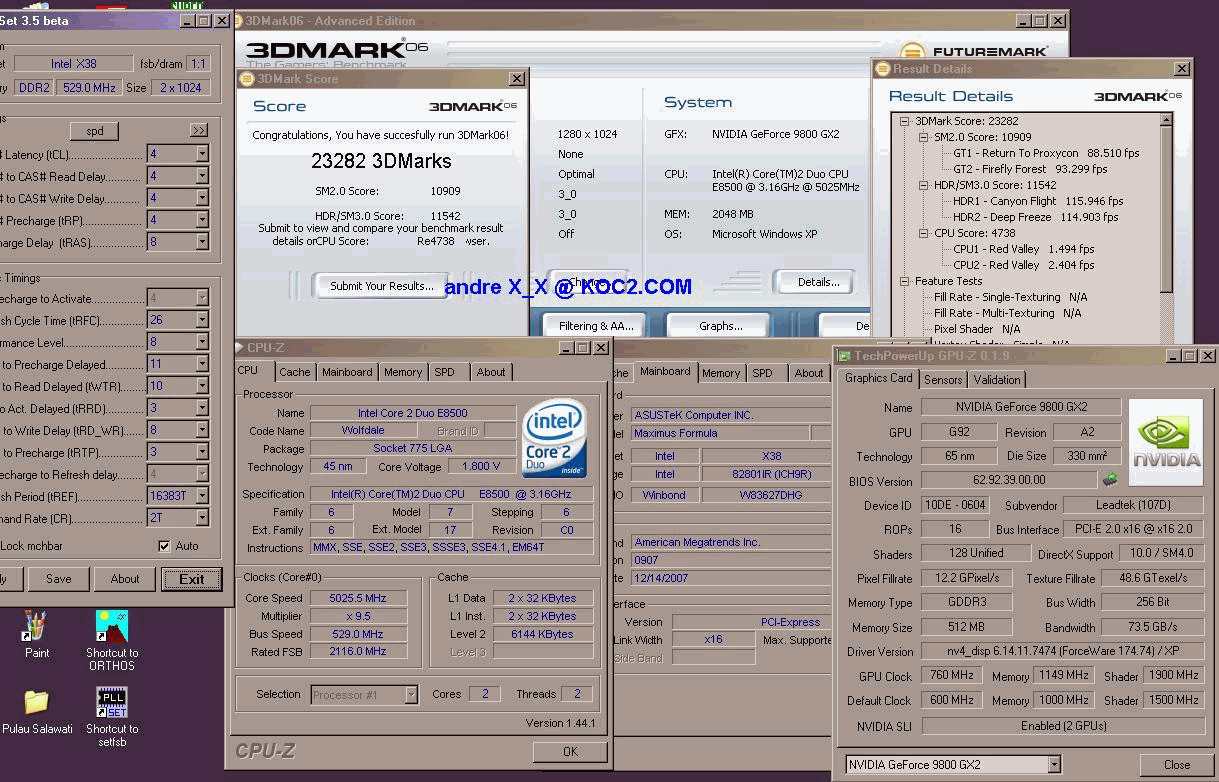Open the CAS Latency (tCL) dropdown
Image resolution: width=1219 pixels, height=782 pixels.
point(202,154)
